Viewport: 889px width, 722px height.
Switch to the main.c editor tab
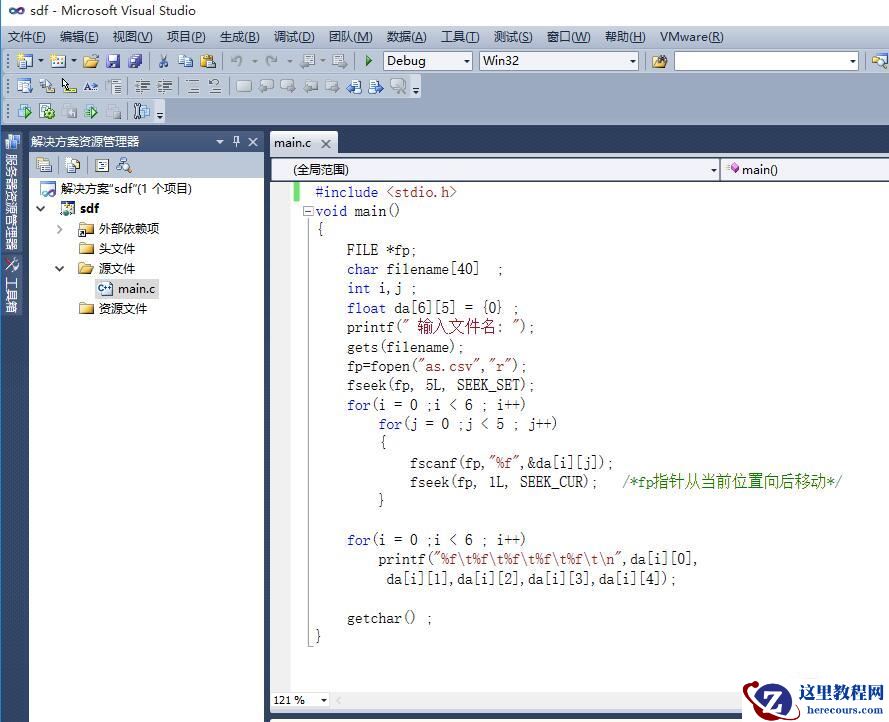coord(293,143)
